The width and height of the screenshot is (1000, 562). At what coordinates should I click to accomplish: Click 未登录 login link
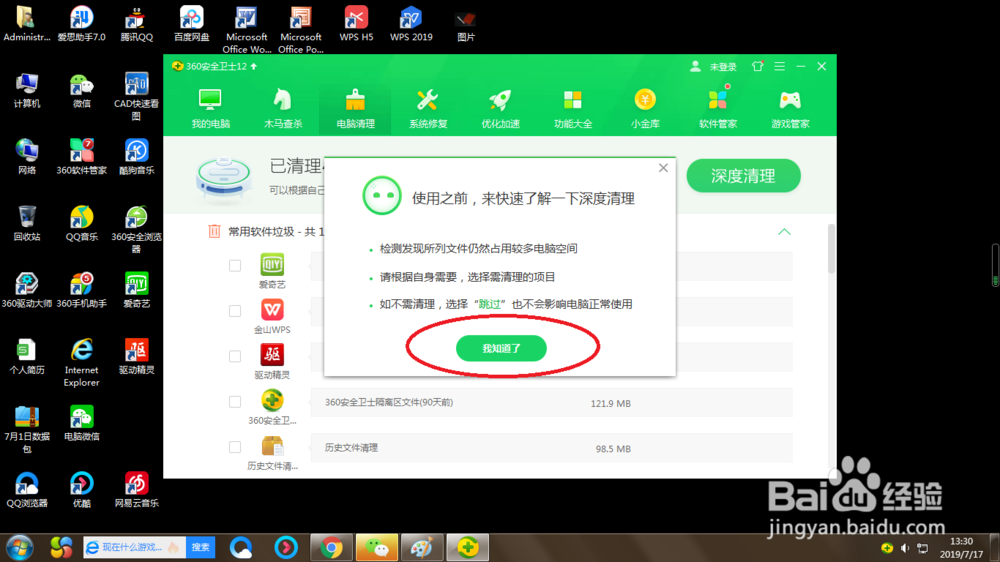[723, 67]
